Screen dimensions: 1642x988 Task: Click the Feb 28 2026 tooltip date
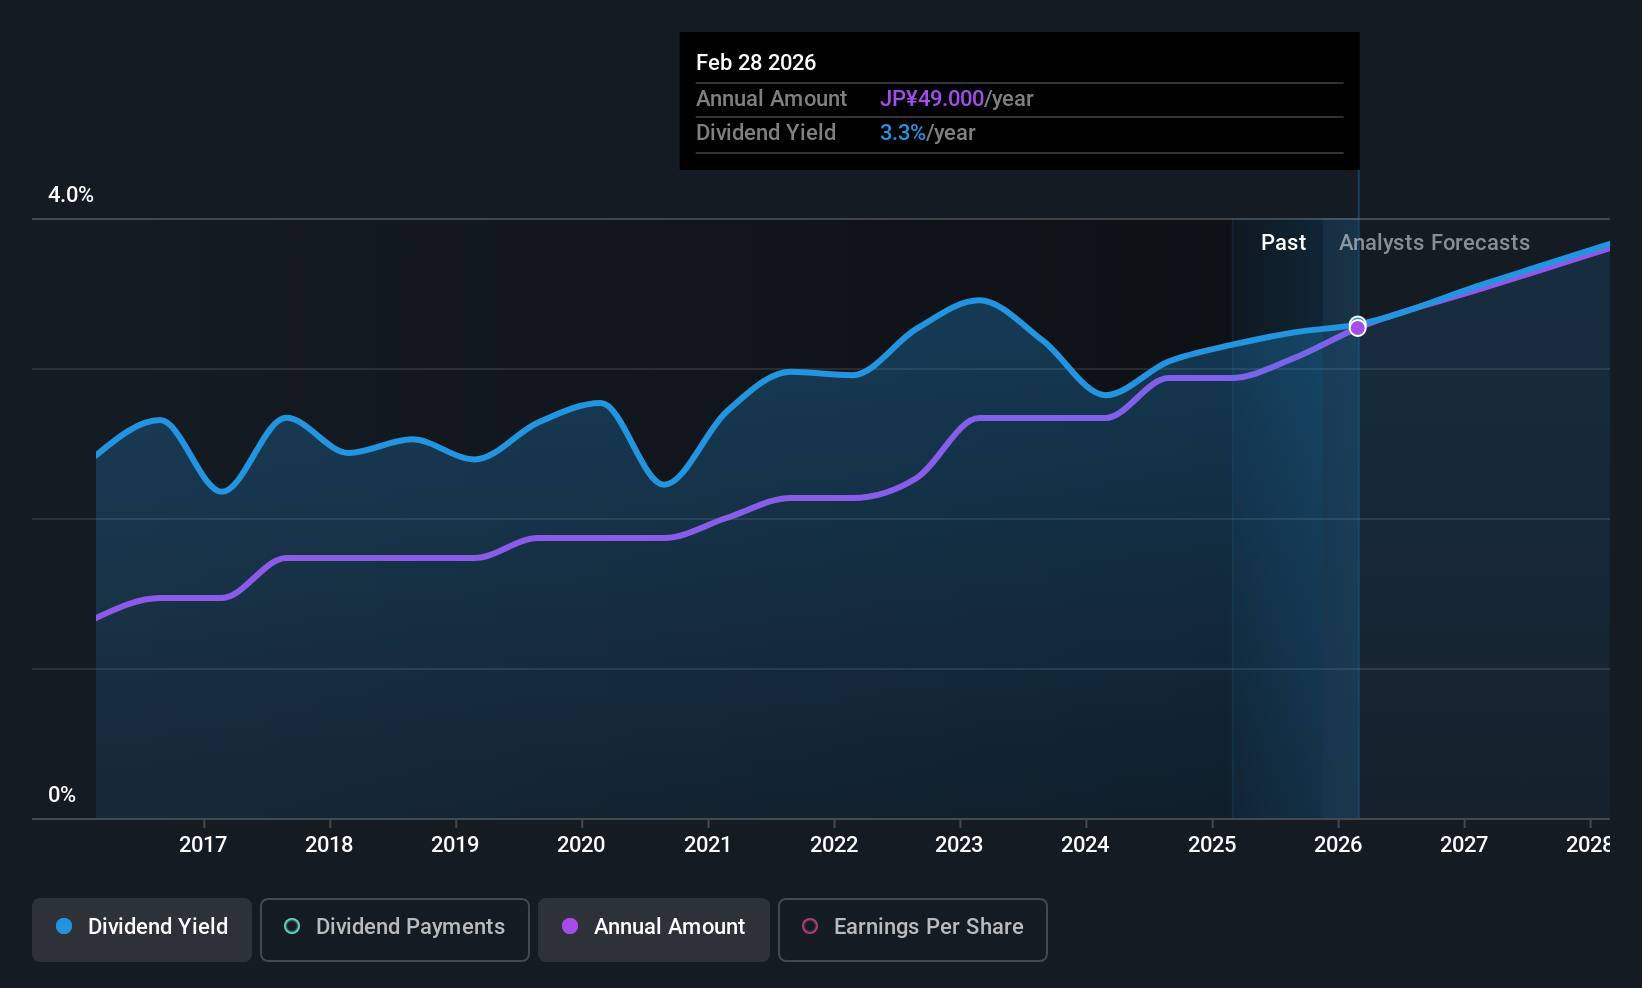click(x=756, y=62)
